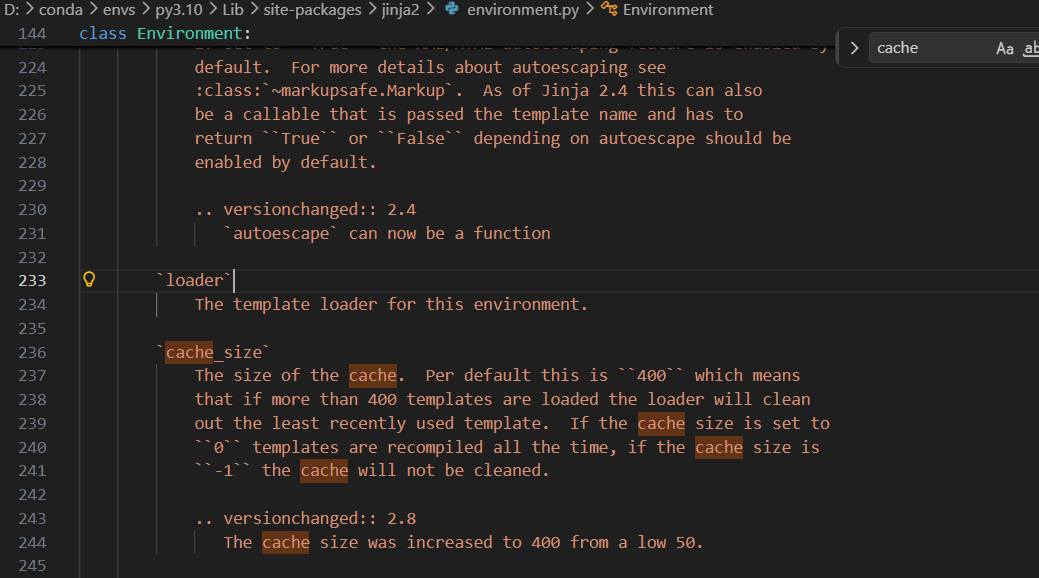Toggle Match Case (Aa) in find widget
1039x578 pixels.
pos(1004,48)
